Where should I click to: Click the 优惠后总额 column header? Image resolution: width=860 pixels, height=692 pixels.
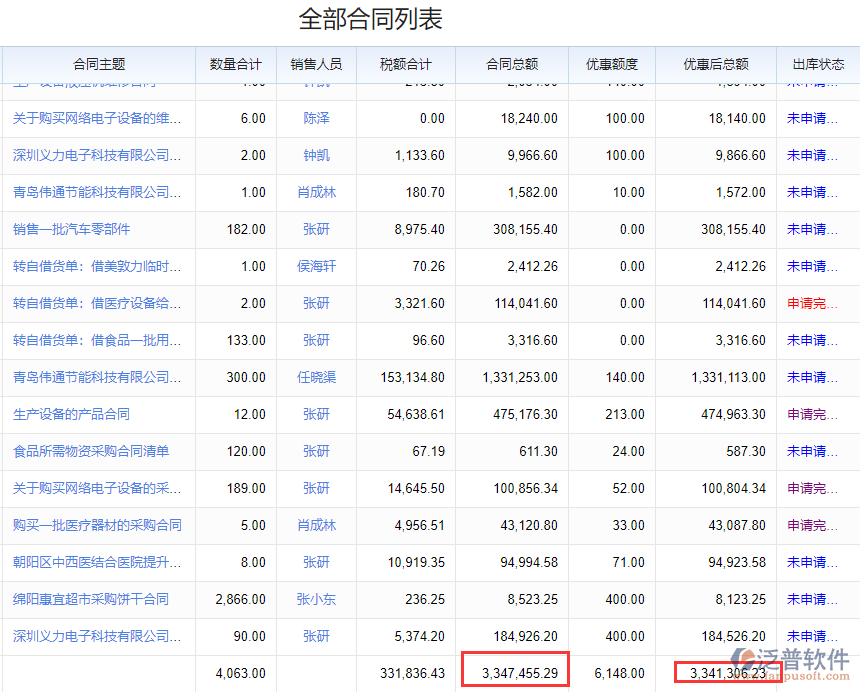pyautogui.click(x=716, y=64)
